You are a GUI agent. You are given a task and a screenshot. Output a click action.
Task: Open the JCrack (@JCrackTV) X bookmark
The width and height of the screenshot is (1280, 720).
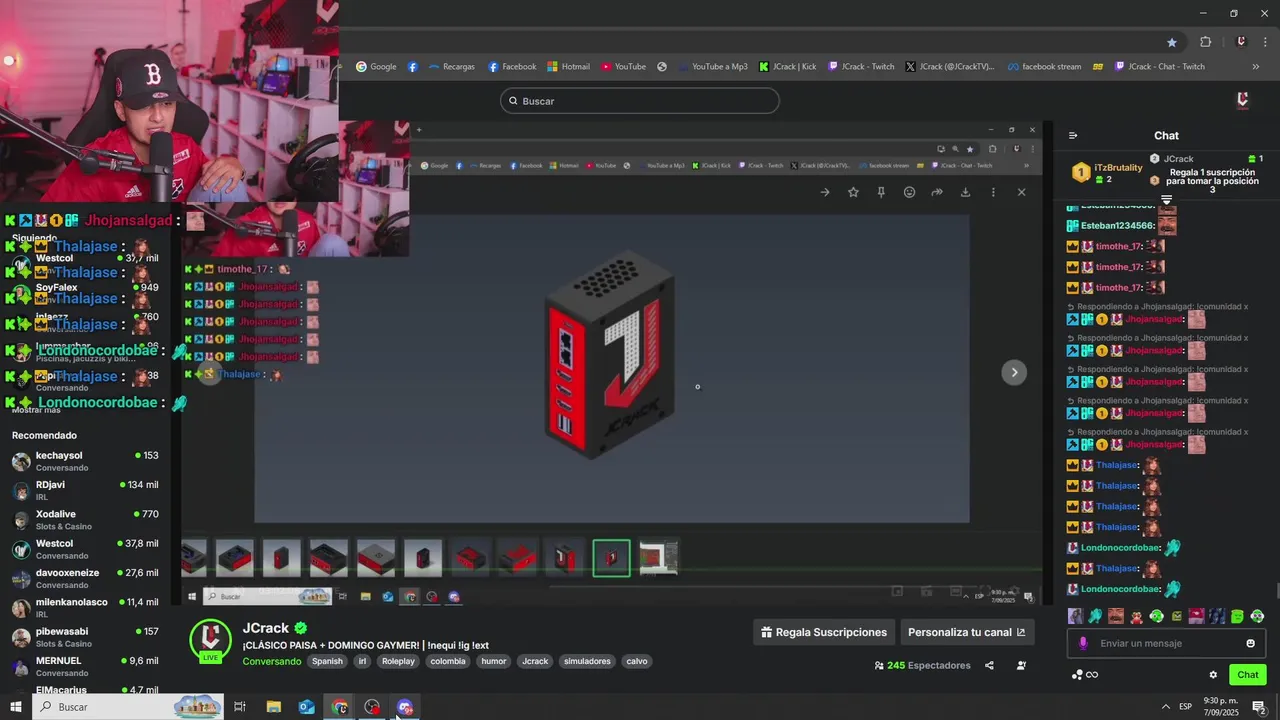coord(950,67)
